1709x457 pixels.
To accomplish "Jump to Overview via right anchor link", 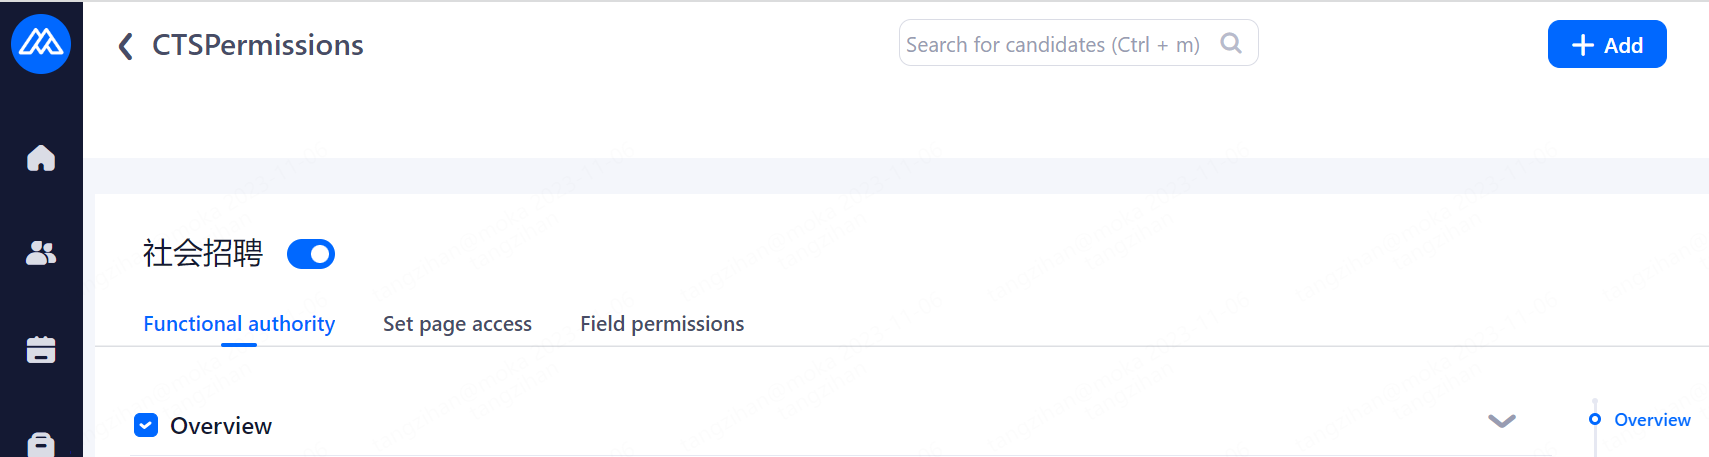I will (1652, 420).
